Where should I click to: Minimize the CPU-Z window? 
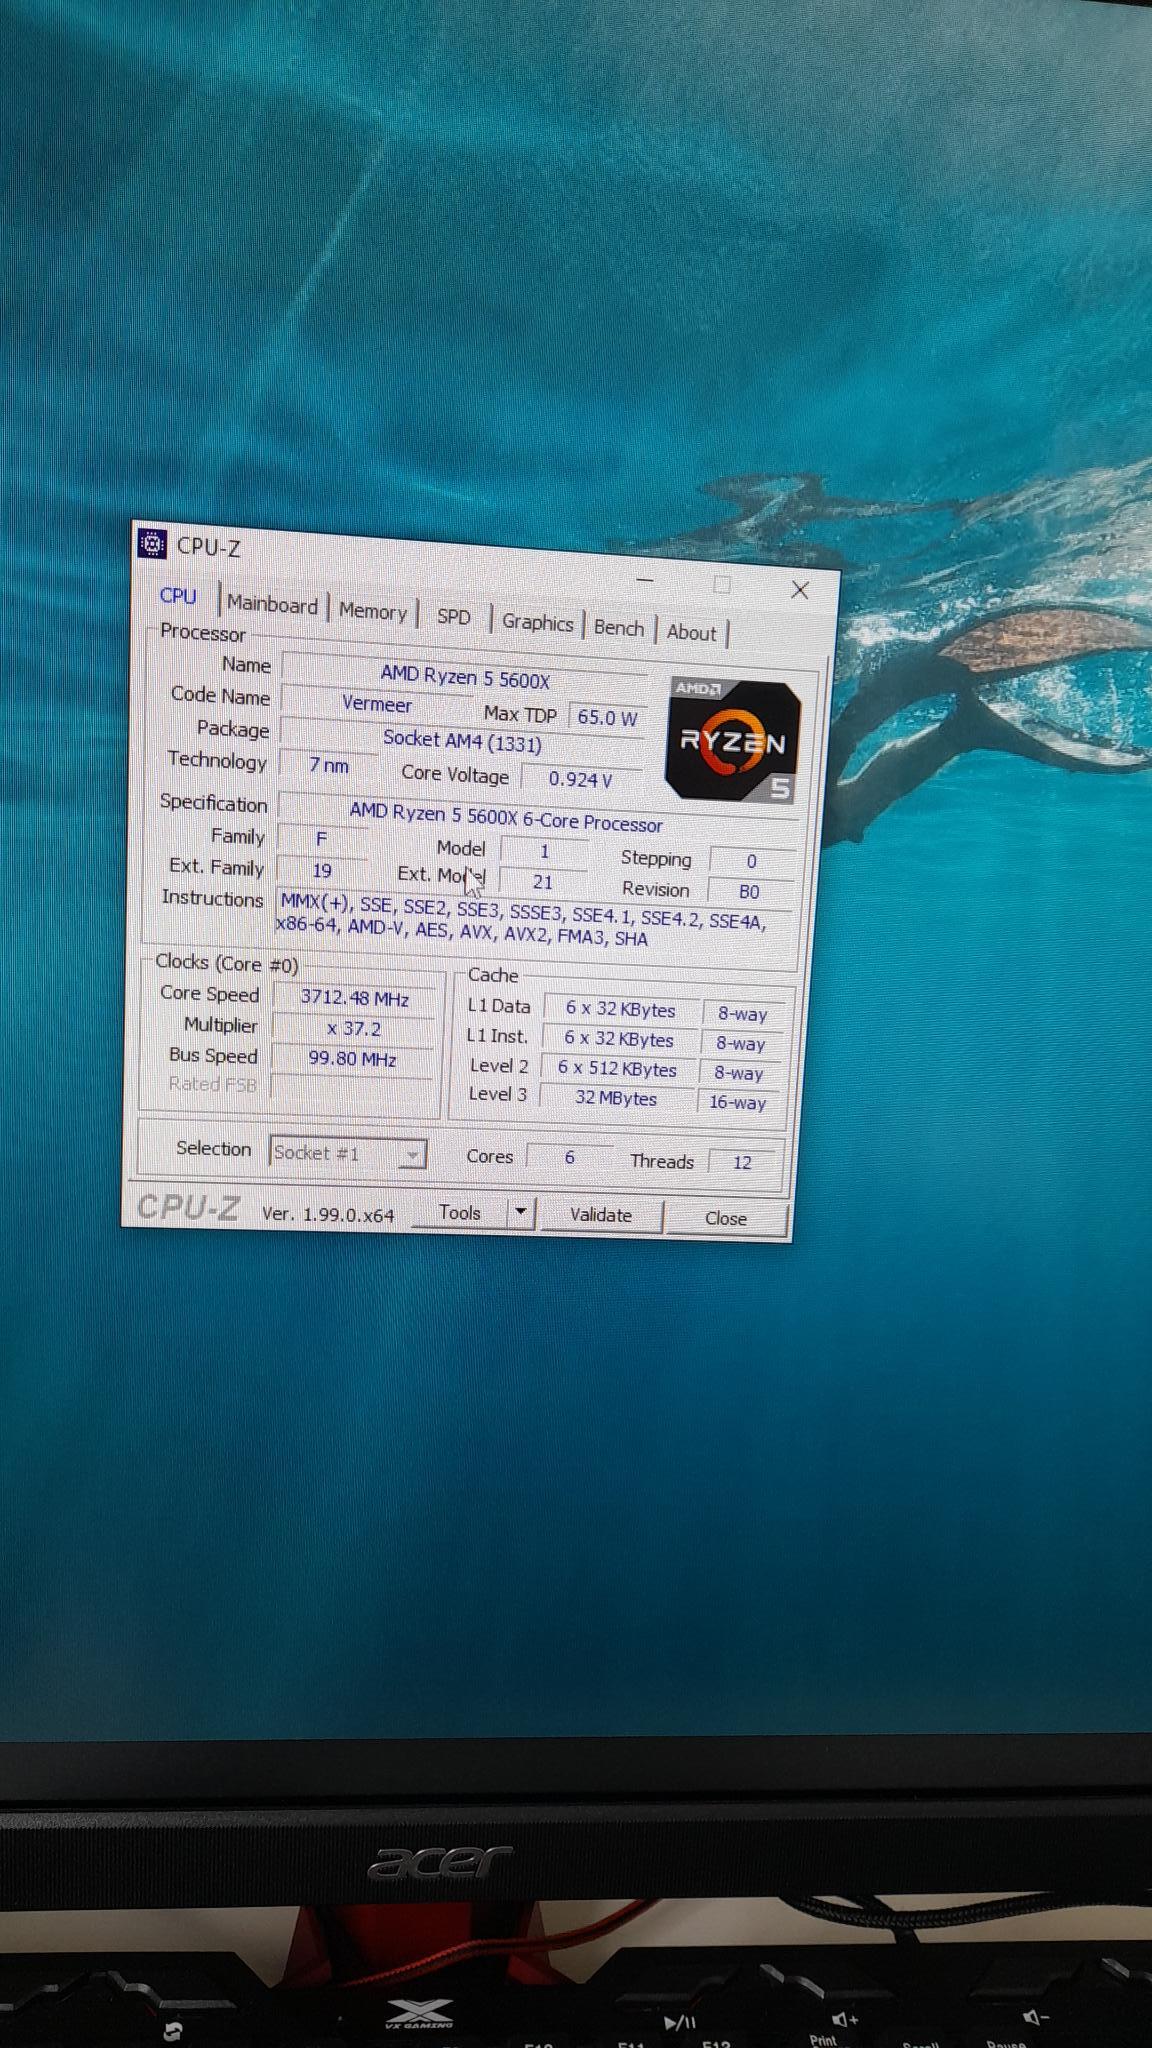click(x=645, y=580)
